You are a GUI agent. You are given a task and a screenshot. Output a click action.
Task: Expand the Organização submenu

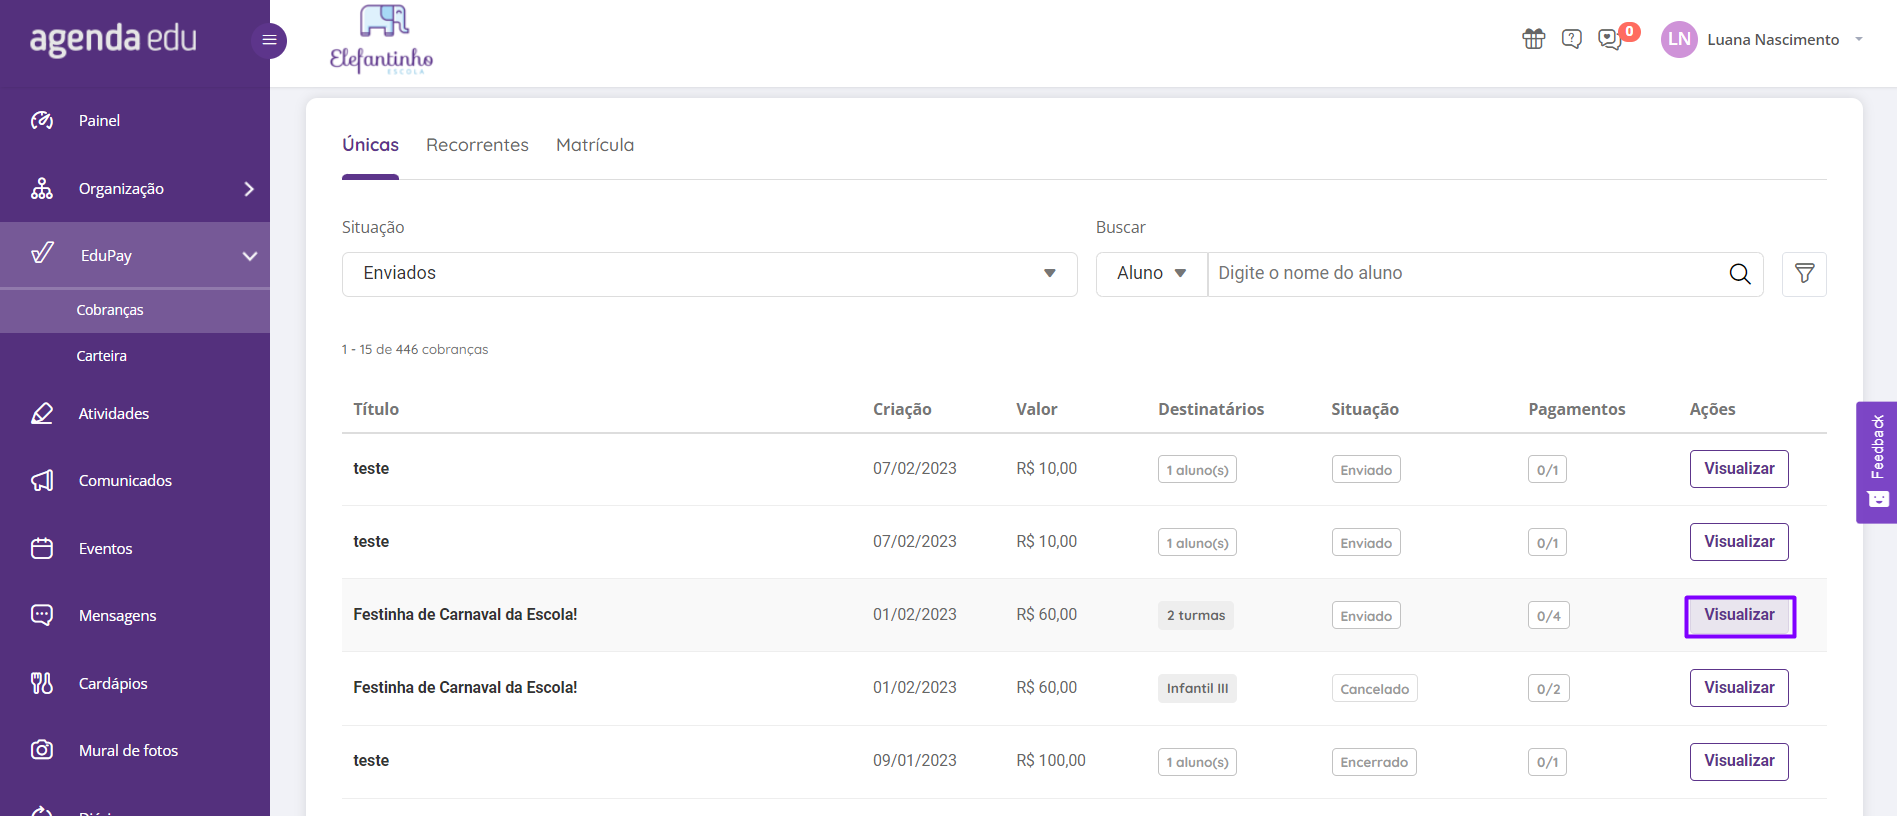click(135, 188)
